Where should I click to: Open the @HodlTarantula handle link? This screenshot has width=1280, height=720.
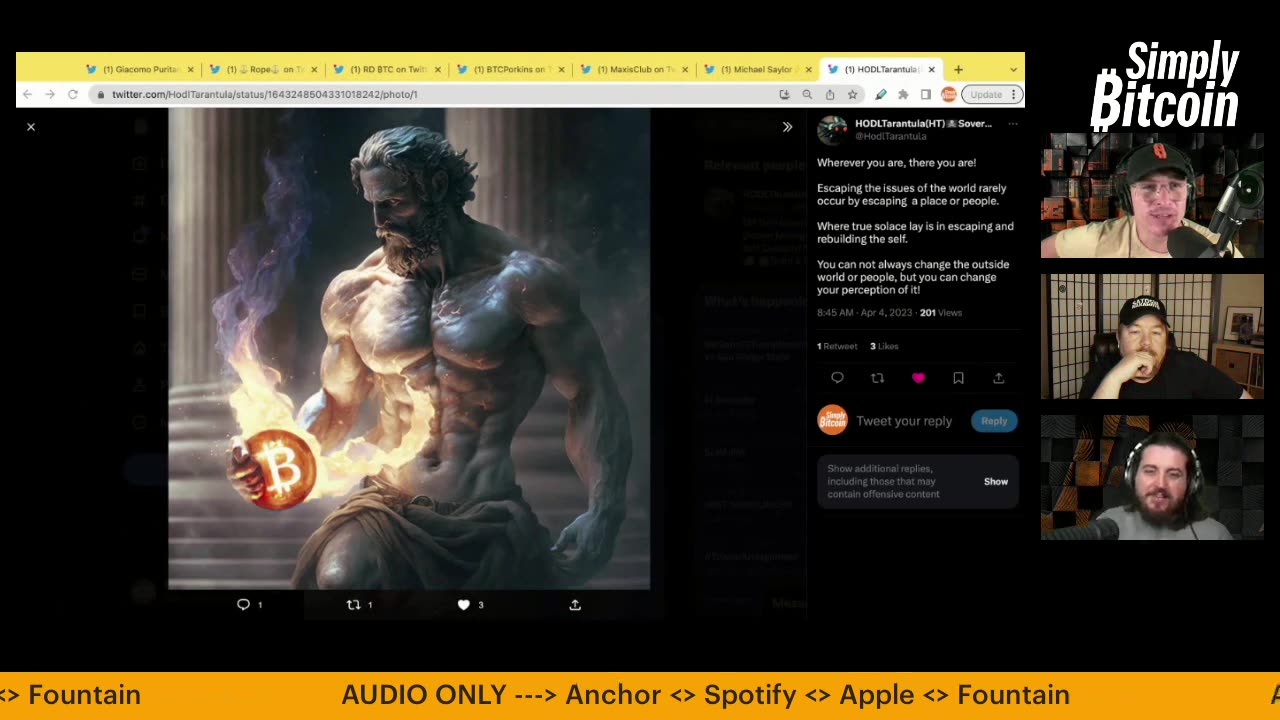click(x=890, y=136)
